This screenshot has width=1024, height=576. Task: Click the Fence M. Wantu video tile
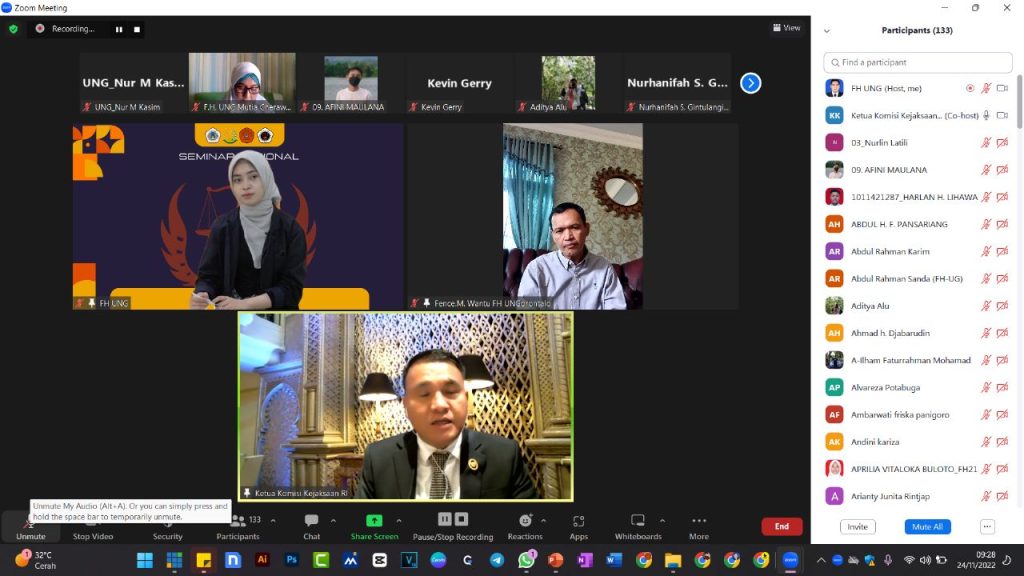point(573,216)
